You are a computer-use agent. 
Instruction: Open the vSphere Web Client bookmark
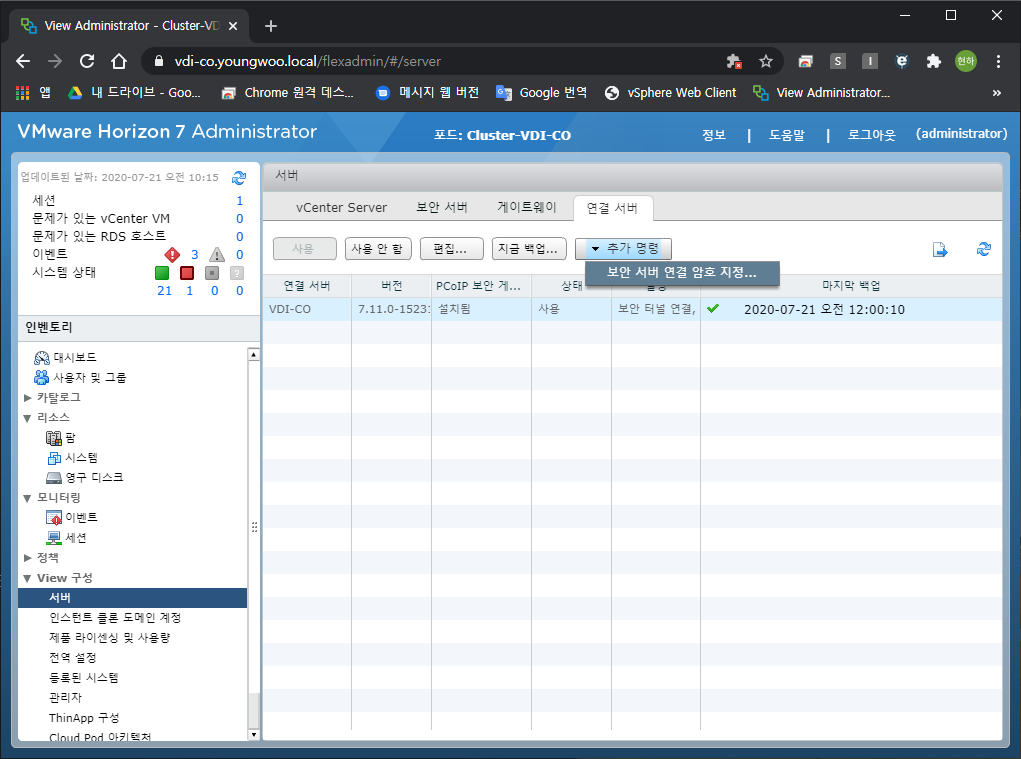(x=671, y=92)
